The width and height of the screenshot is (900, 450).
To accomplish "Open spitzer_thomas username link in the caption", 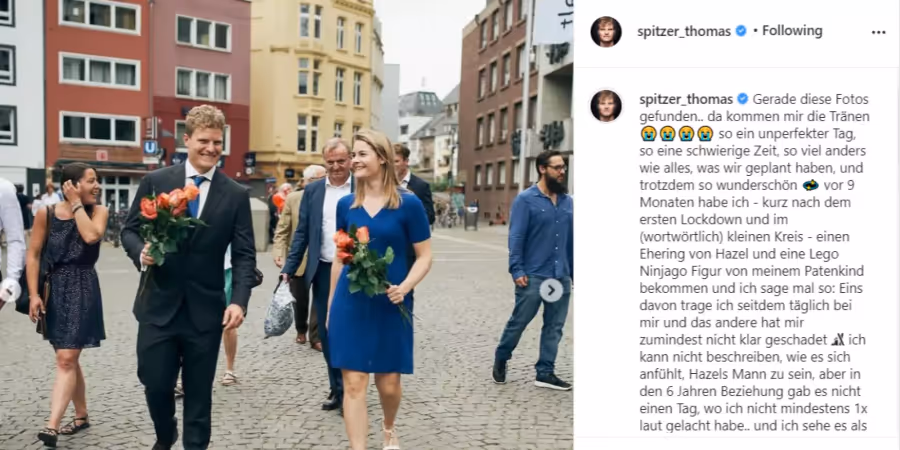I will [686, 99].
